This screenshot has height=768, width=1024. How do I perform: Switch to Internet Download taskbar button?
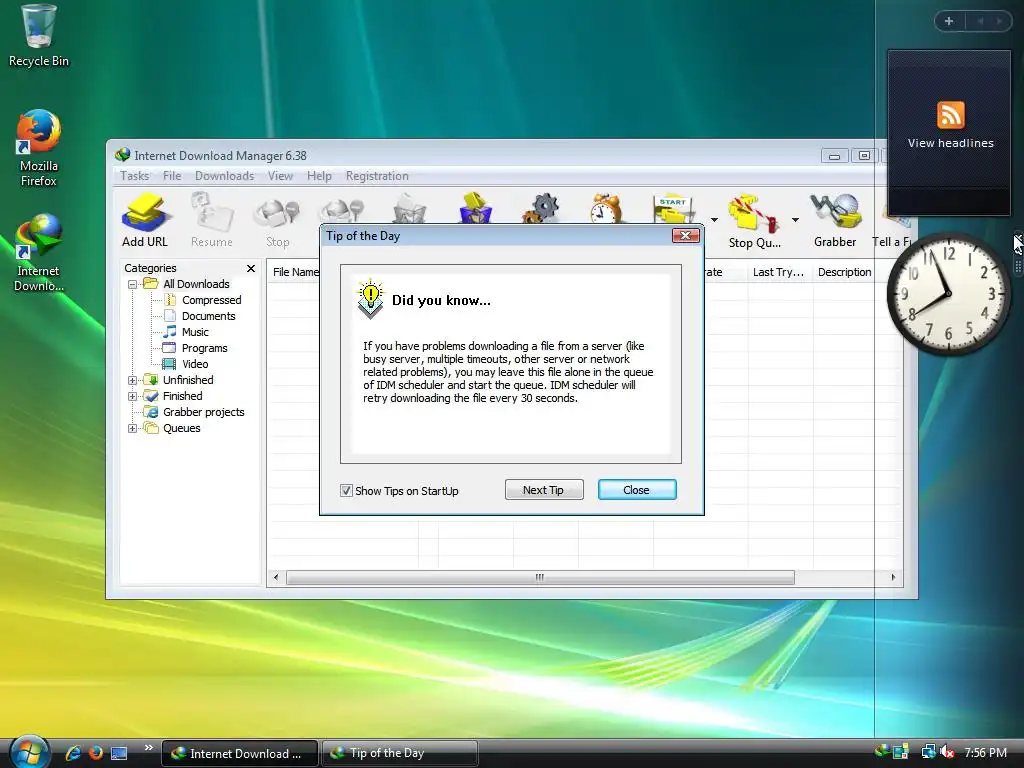[x=240, y=753]
